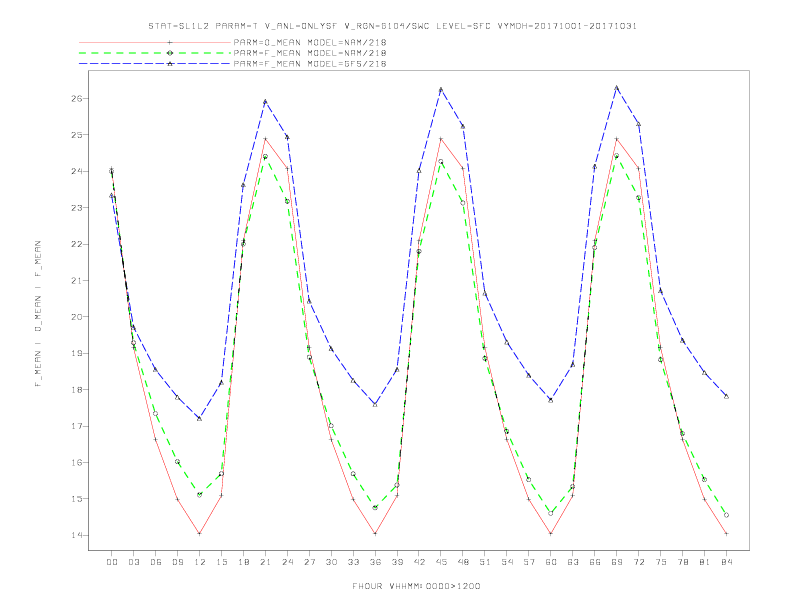Click y-axis tick label 24
This screenshot has height=612, width=792.
(x=76, y=171)
